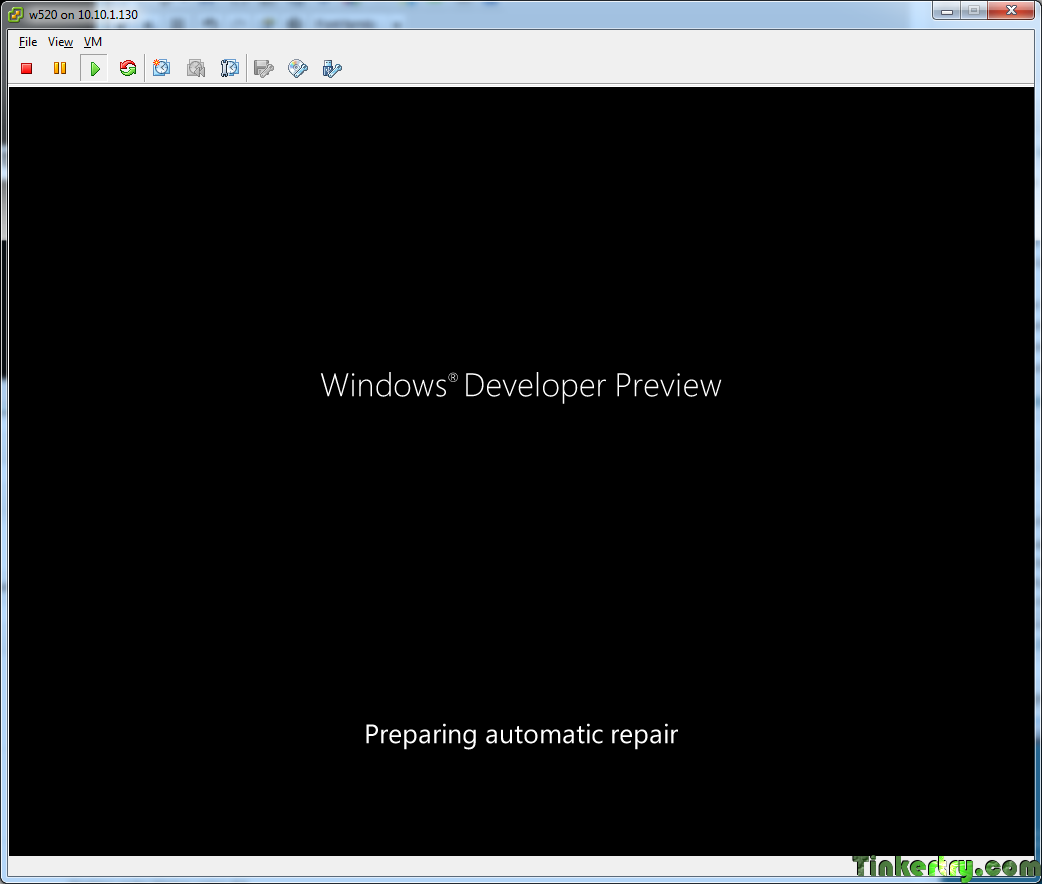Image resolution: width=1042 pixels, height=884 pixels.
Task: Revert to the current snapshot icon
Action: [x=195, y=68]
